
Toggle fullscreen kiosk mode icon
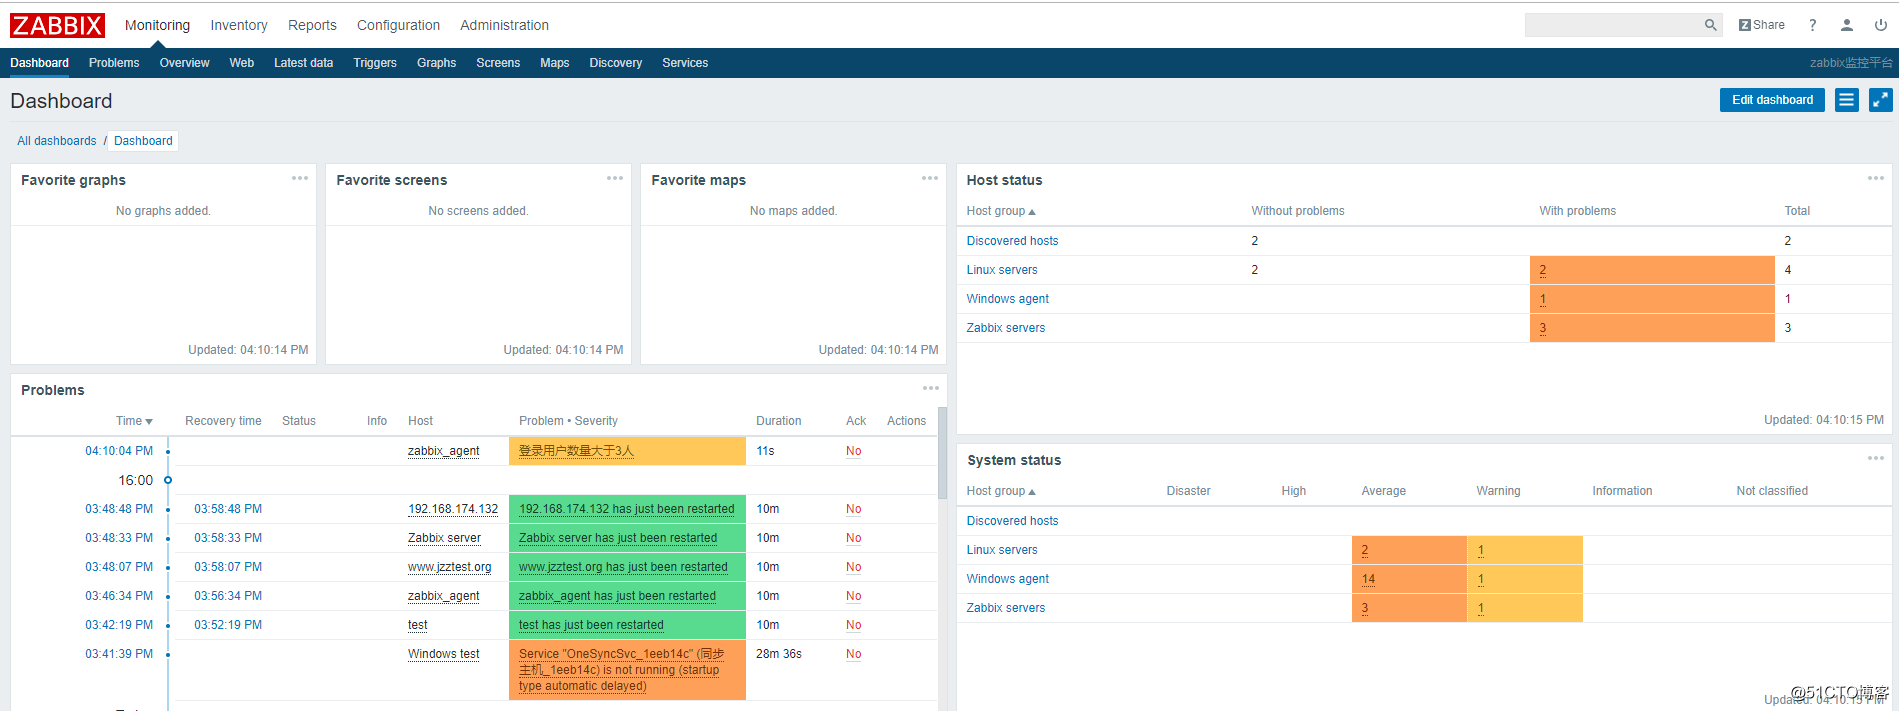[x=1880, y=100]
